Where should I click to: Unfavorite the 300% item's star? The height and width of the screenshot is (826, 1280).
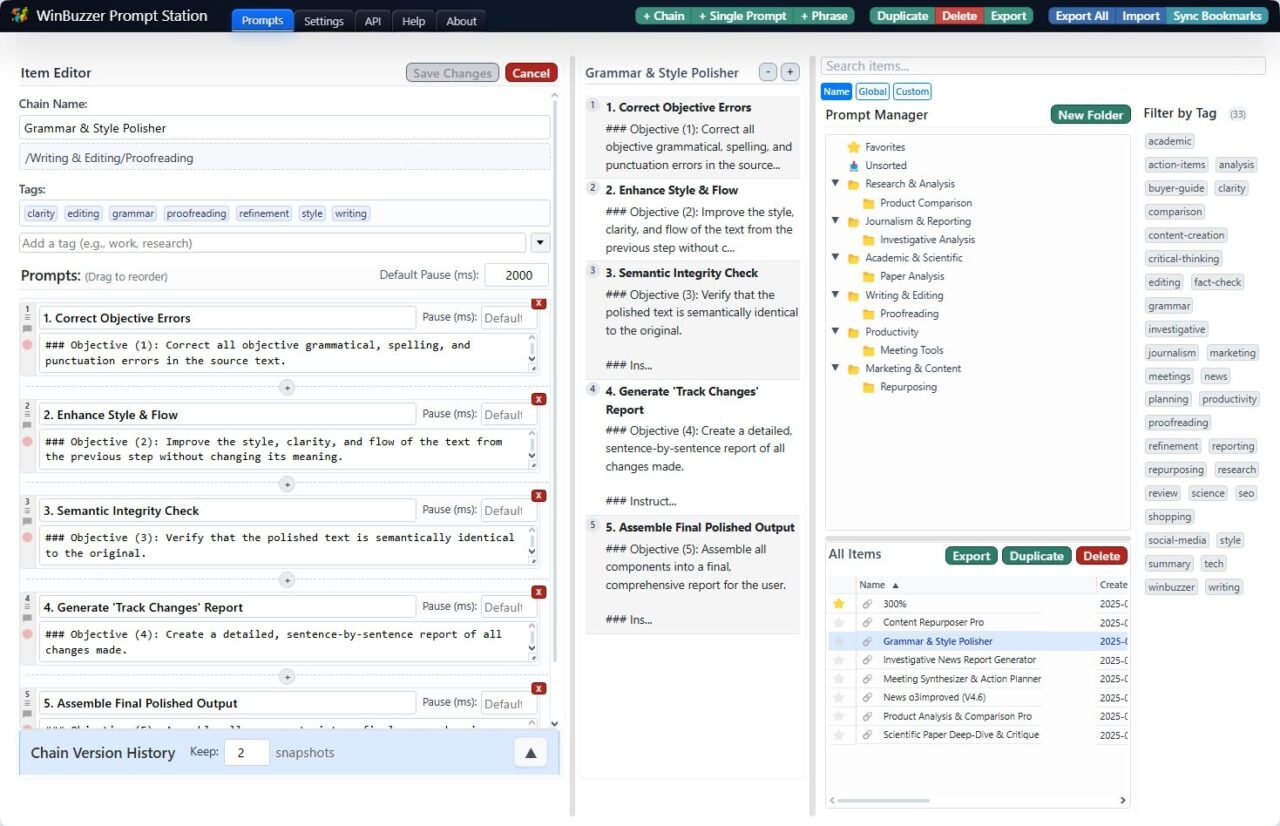[838, 603]
